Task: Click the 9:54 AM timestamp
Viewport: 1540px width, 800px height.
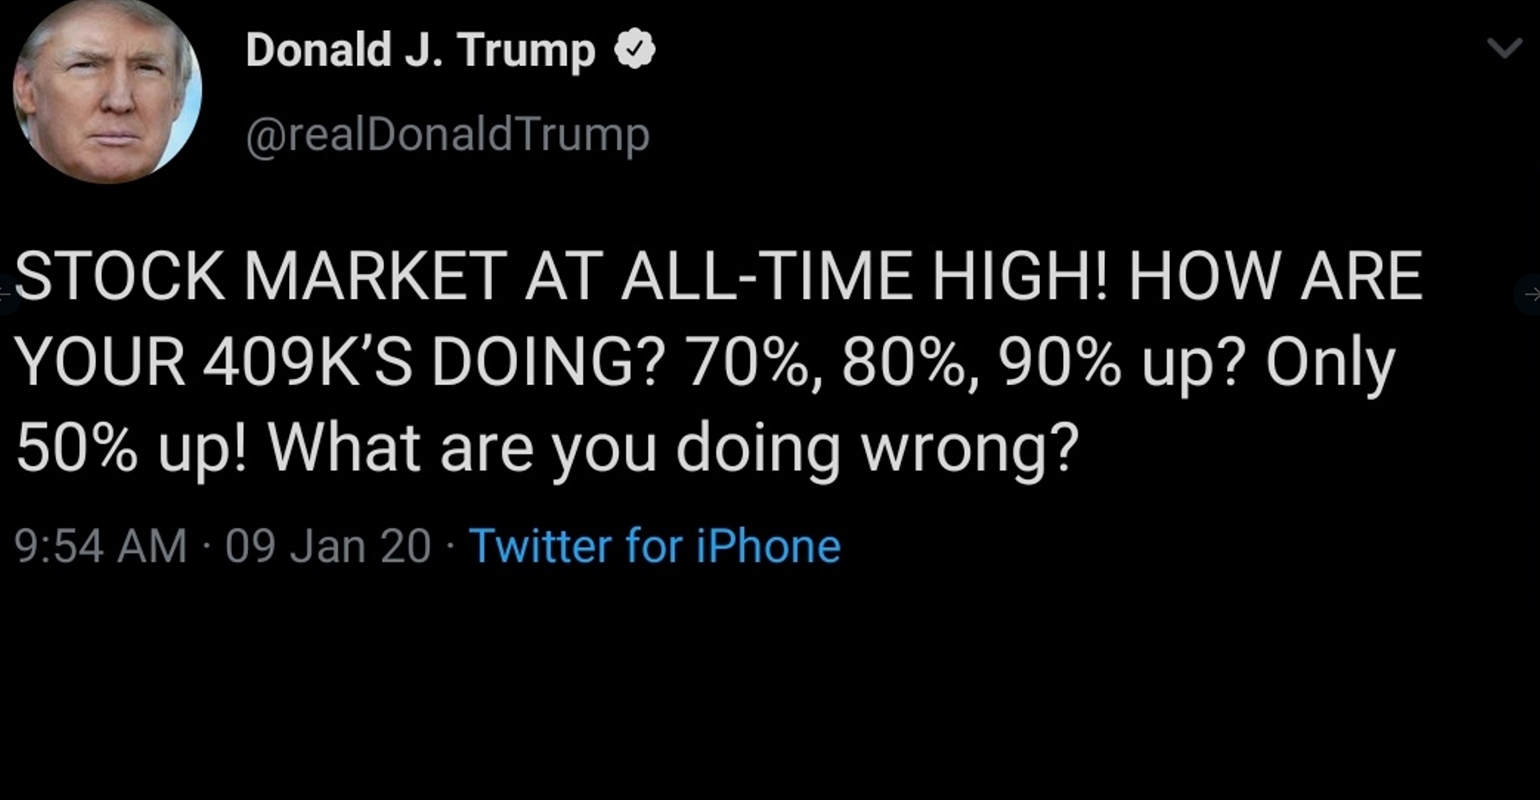Action: pyautogui.click(x=101, y=546)
